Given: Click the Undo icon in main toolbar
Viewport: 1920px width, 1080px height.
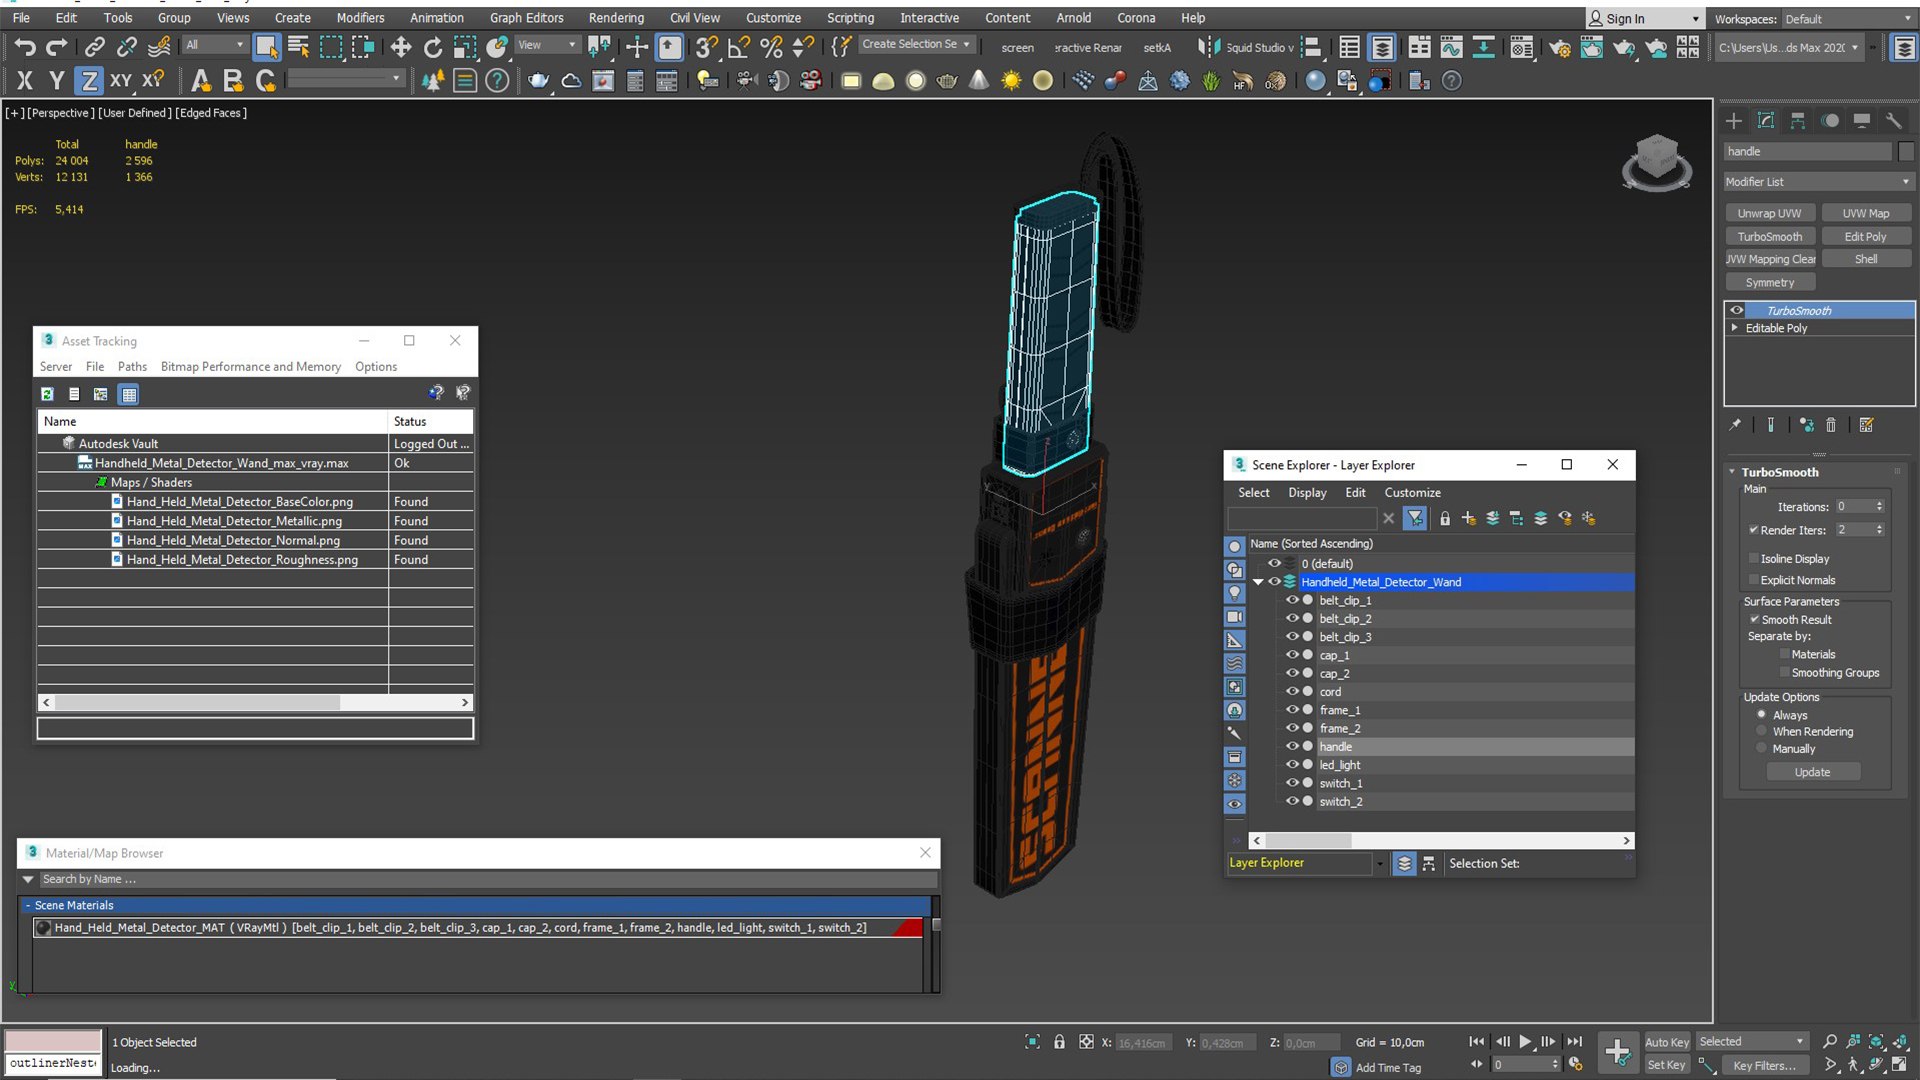Looking at the screenshot, I should tap(25, 47).
